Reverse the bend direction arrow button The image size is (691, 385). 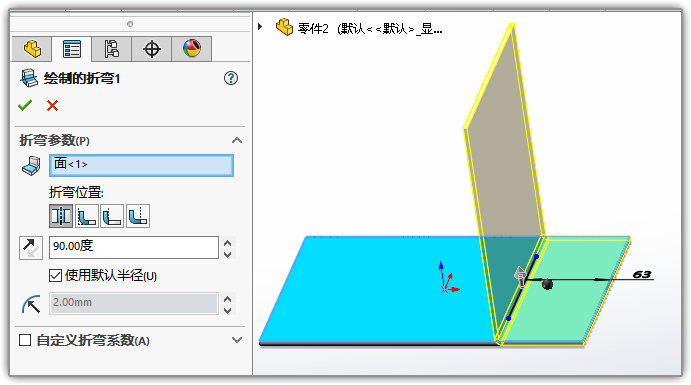[x=31, y=248]
